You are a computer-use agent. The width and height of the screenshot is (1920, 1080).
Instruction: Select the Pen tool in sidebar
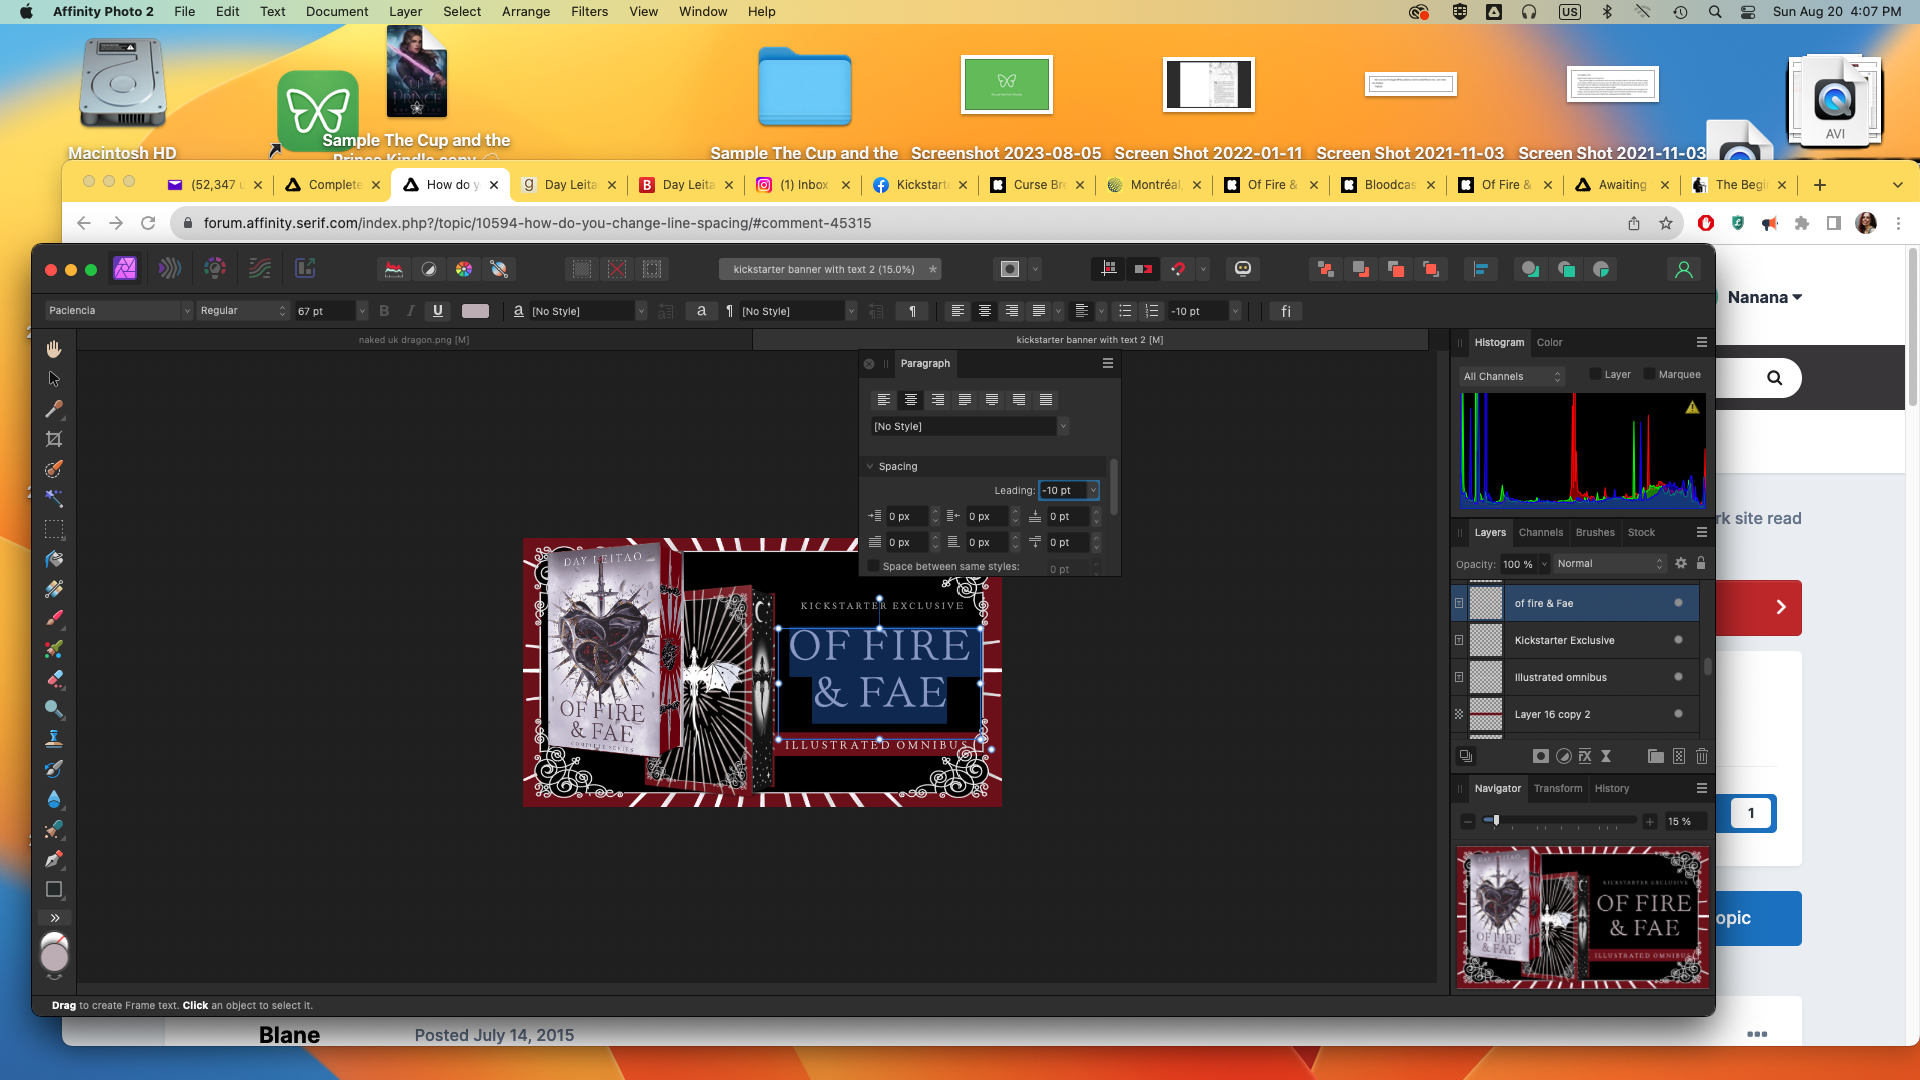tap(54, 859)
